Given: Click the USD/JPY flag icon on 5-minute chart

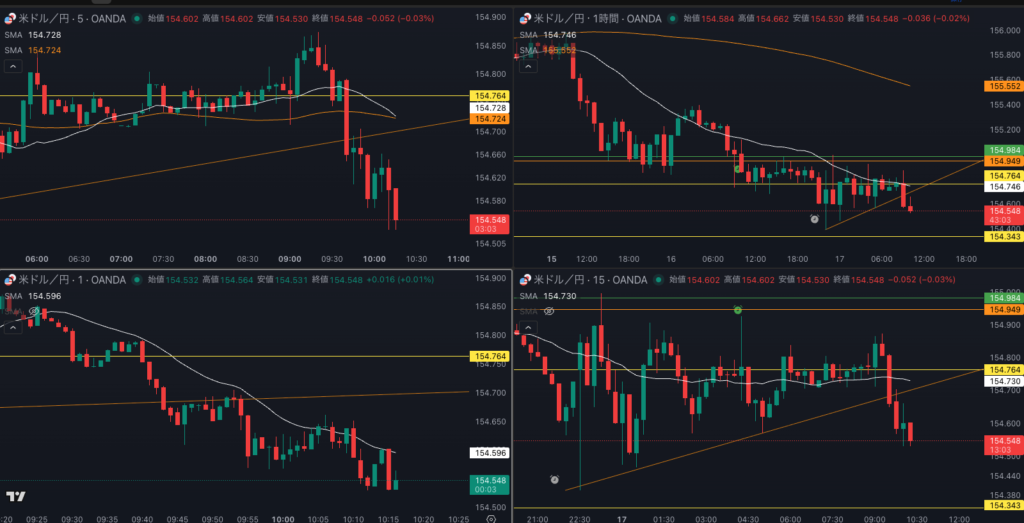Looking at the screenshot, I should pos(9,18).
